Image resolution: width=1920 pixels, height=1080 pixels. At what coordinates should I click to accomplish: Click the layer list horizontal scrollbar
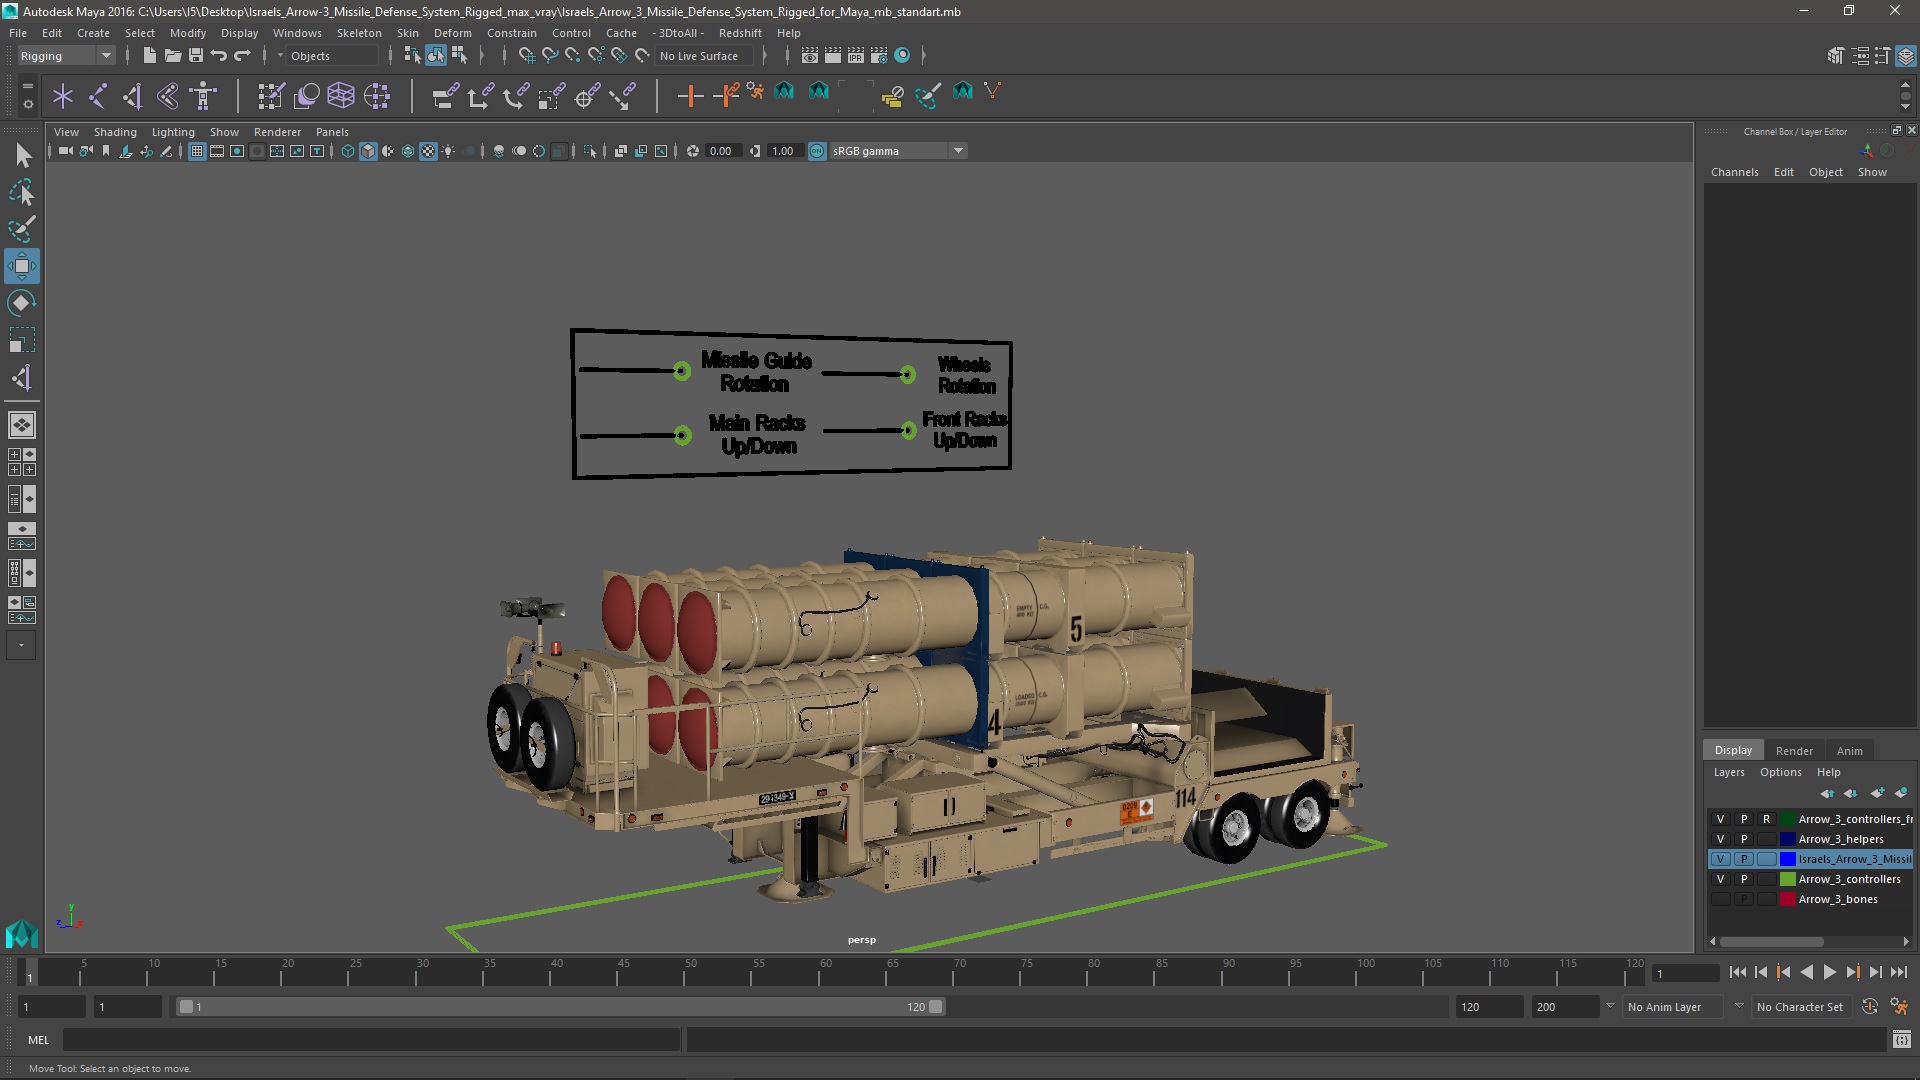click(1771, 942)
